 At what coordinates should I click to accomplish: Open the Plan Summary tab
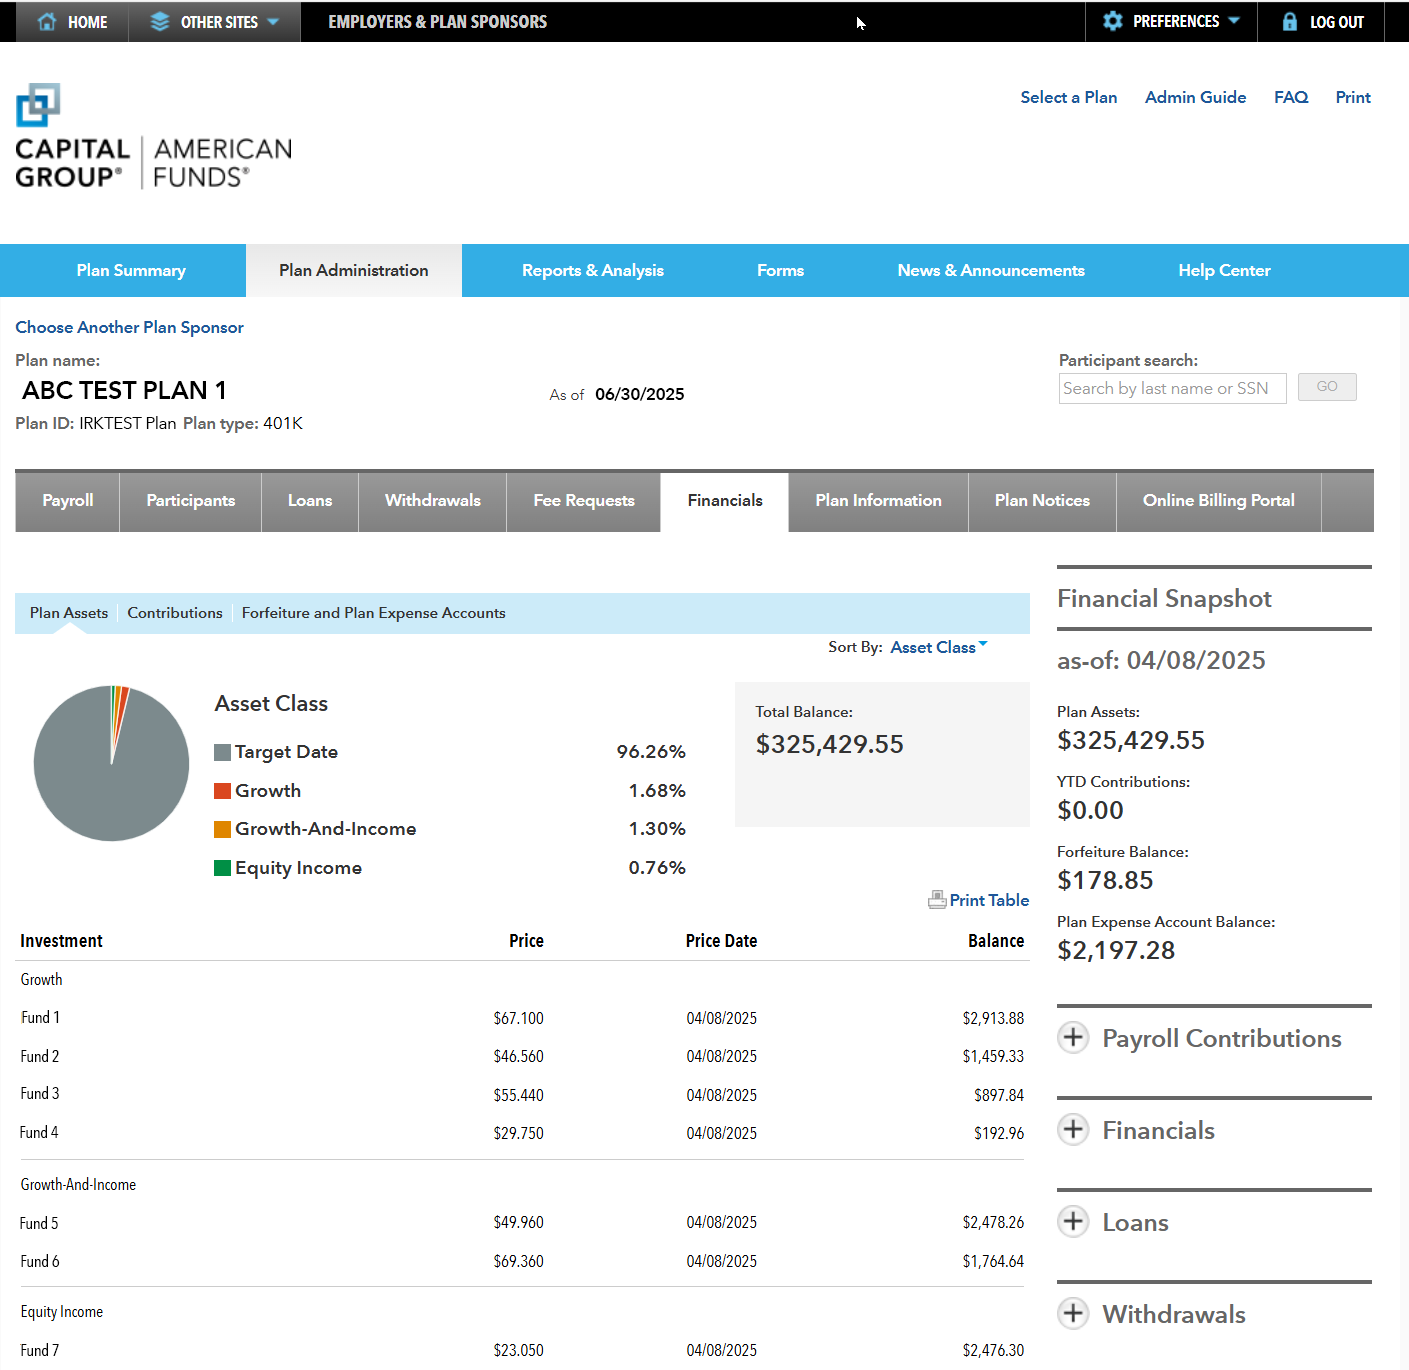130,270
